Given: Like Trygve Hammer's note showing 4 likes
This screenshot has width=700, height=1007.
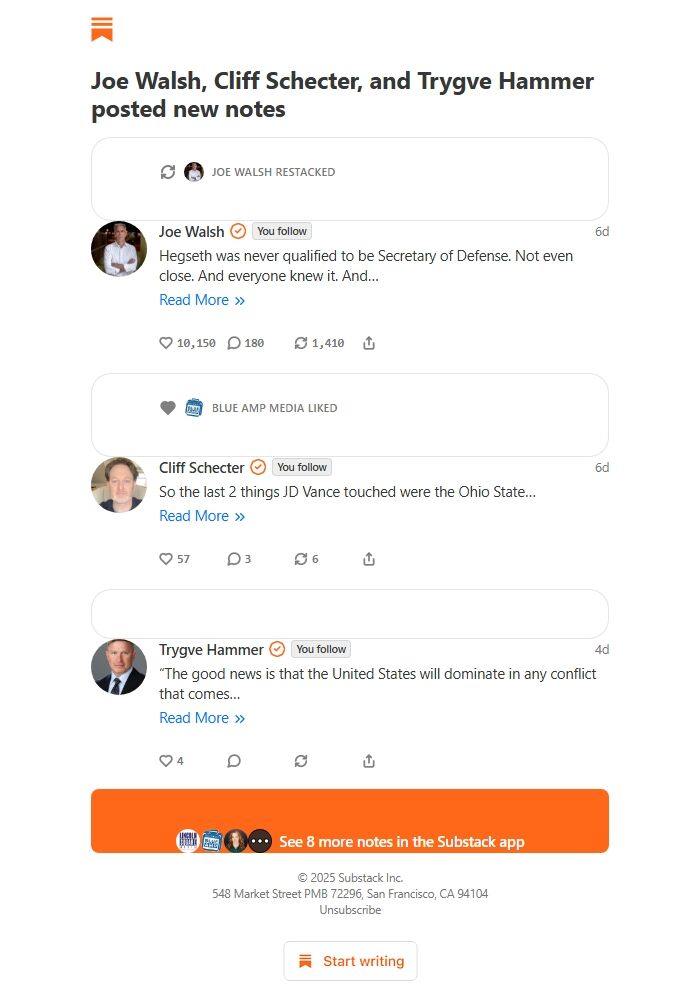Looking at the screenshot, I should tap(166, 761).
